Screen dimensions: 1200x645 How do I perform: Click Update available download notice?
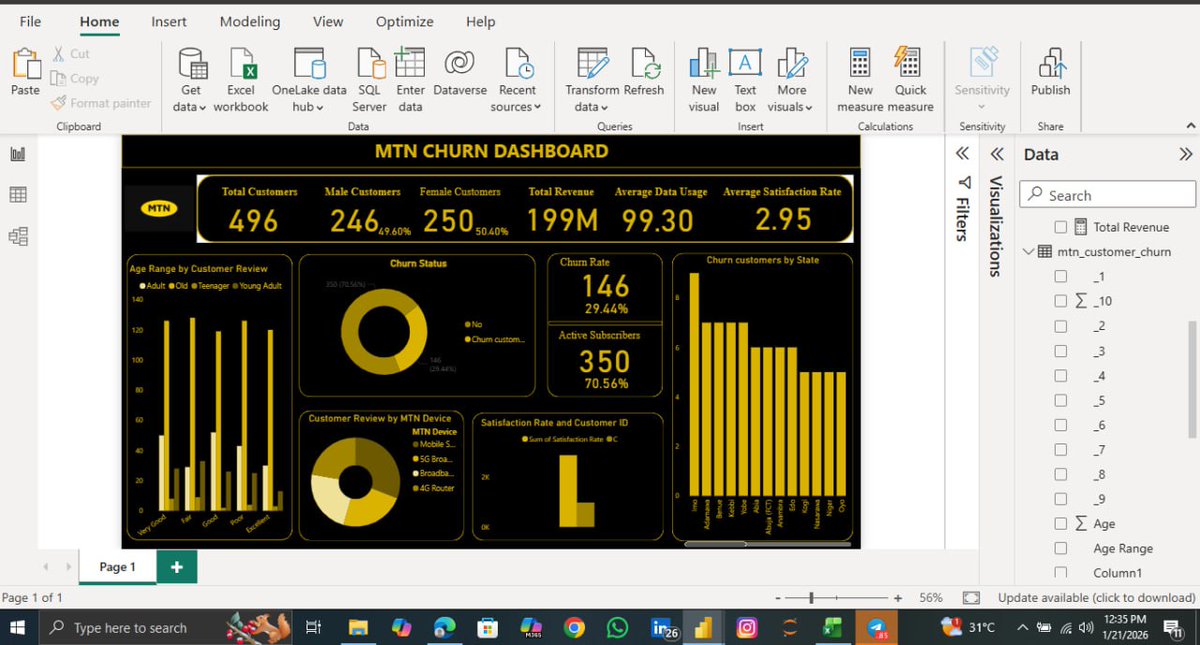1097,598
